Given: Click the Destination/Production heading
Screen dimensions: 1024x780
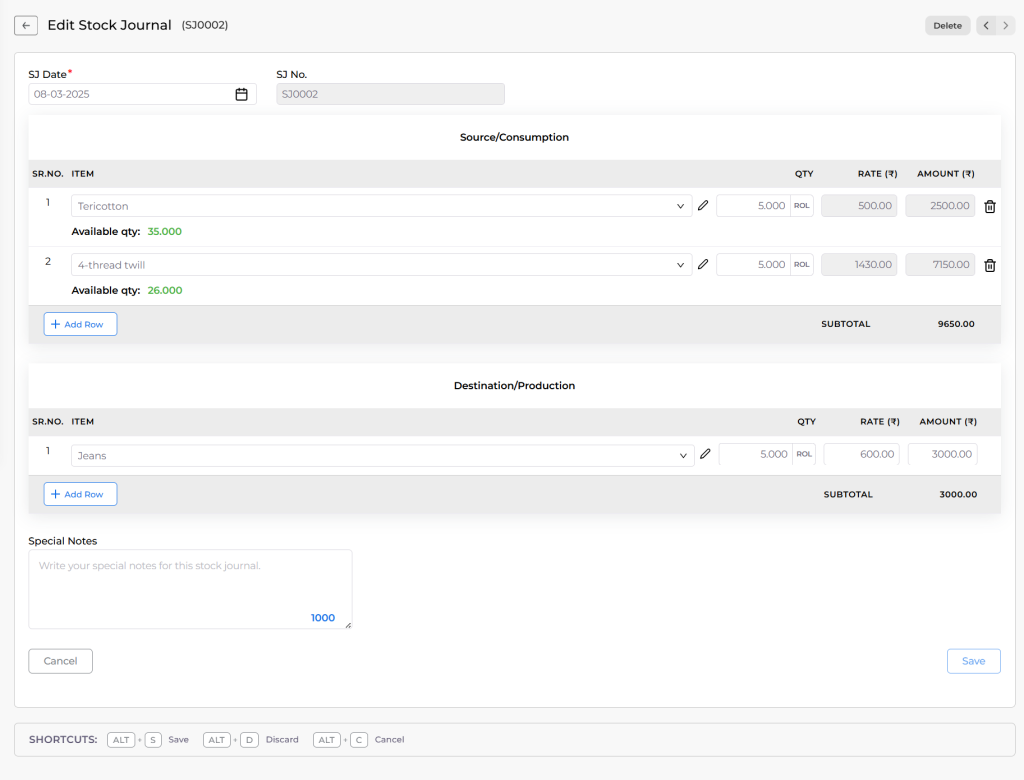Looking at the screenshot, I should coord(514,385).
